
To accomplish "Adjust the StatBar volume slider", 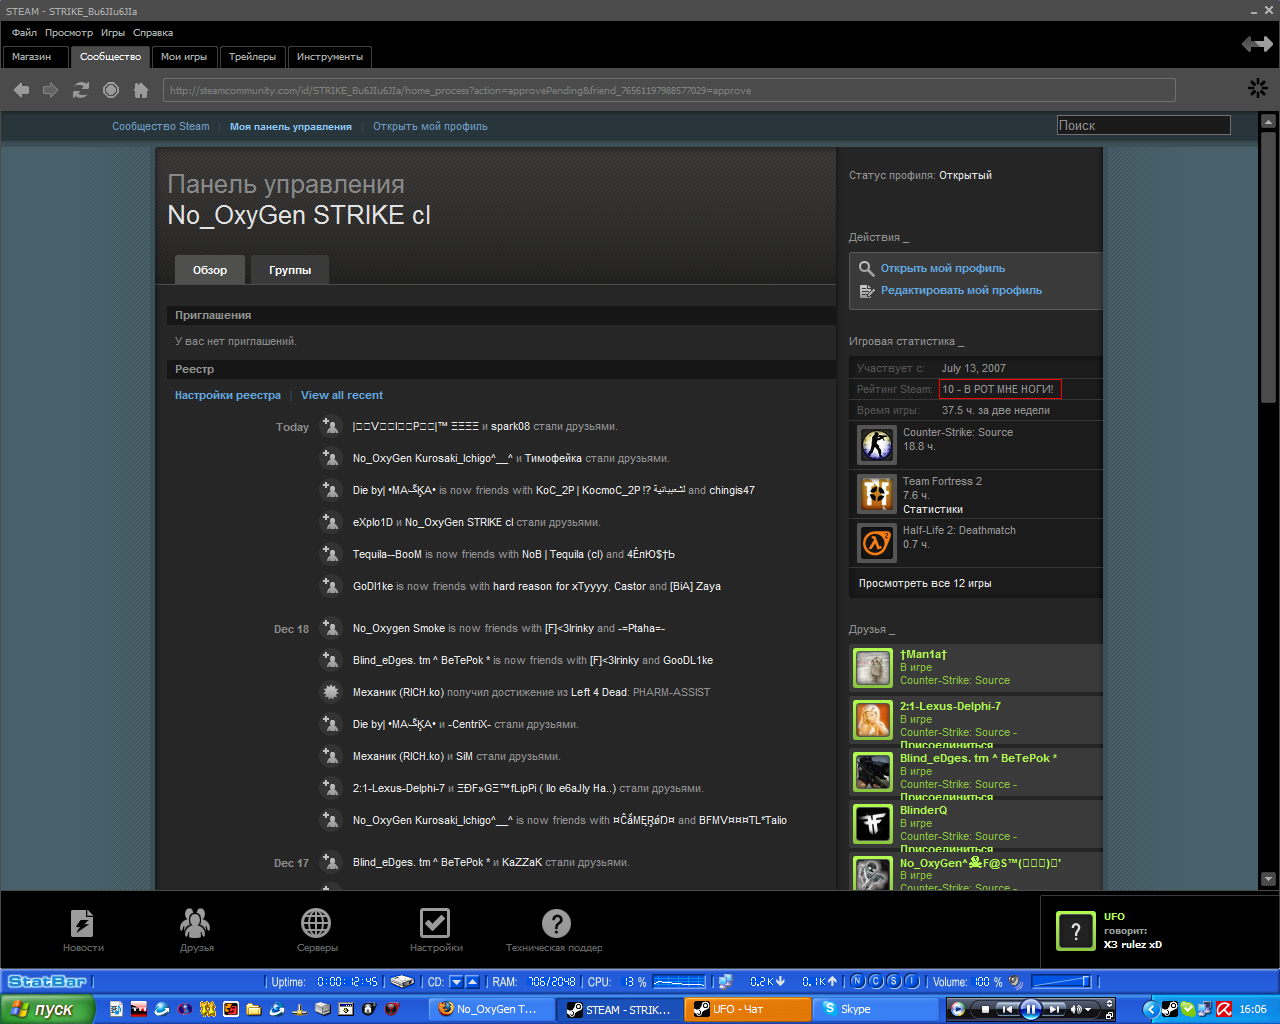I will [1061, 982].
